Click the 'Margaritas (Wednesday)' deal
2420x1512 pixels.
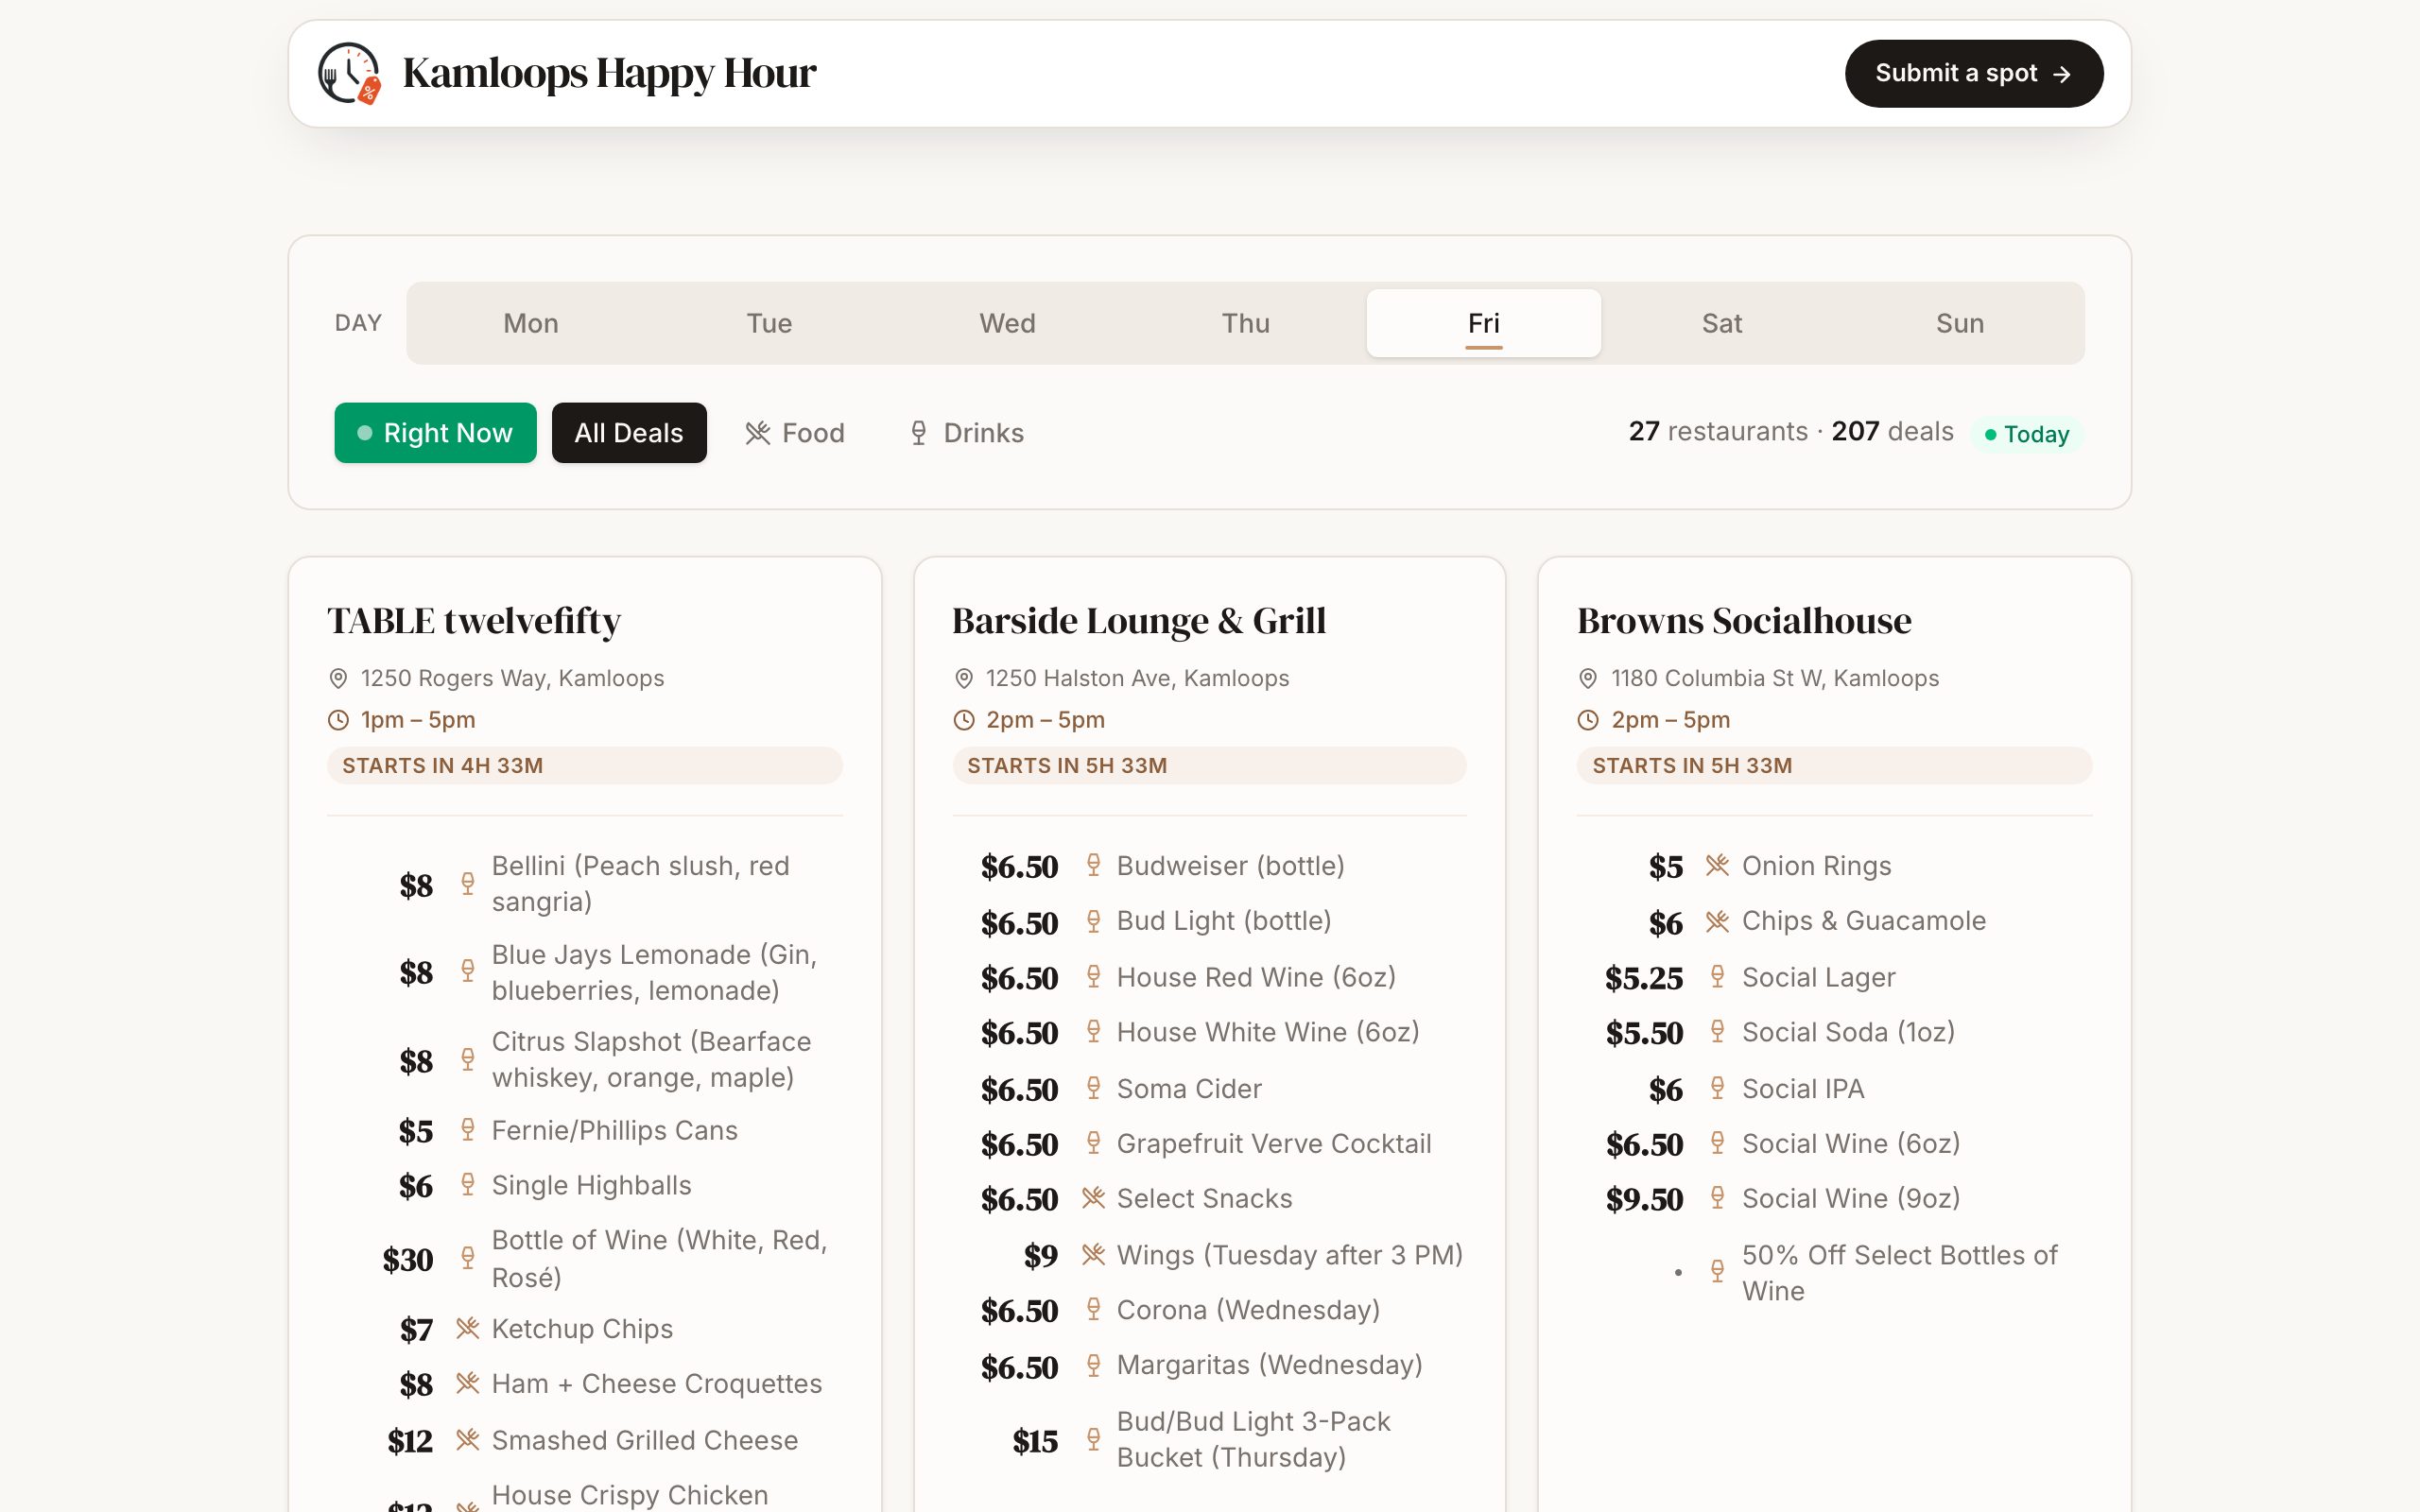[x=1269, y=1365]
